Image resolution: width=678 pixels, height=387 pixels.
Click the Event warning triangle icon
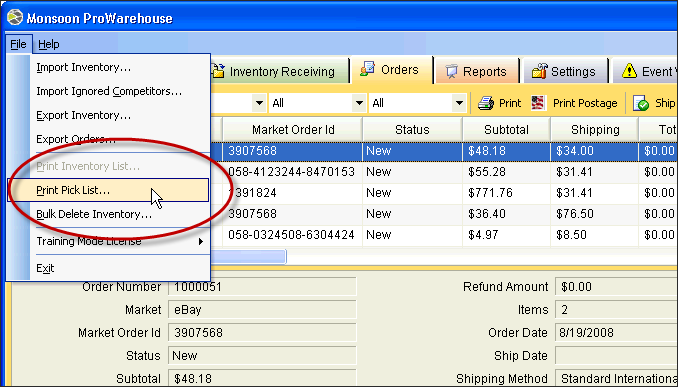pos(629,71)
